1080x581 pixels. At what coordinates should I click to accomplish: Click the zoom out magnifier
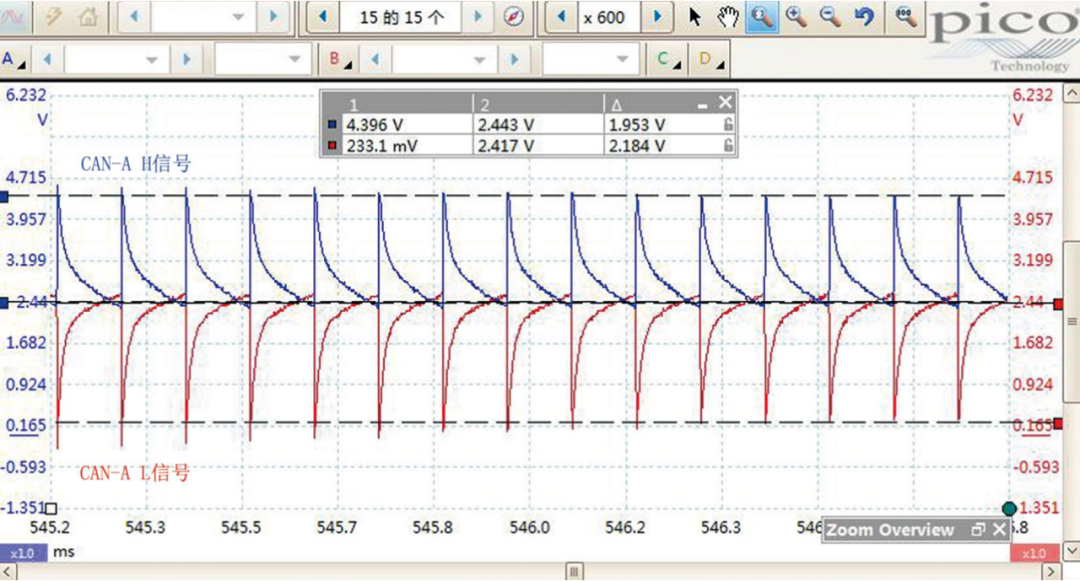coord(830,17)
